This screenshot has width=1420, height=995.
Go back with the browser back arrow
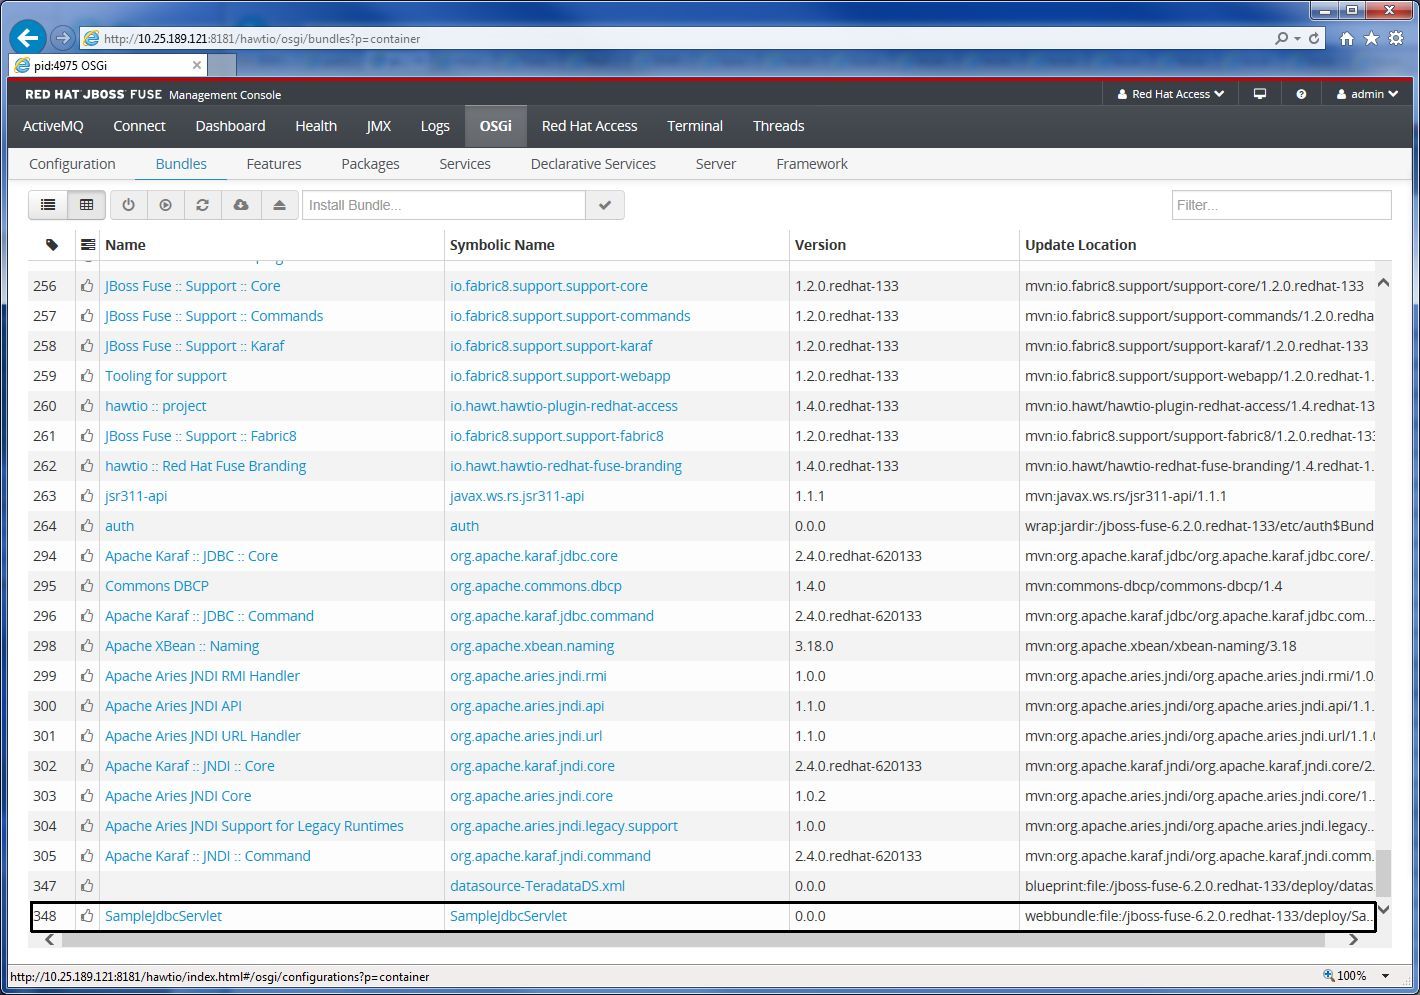27,38
